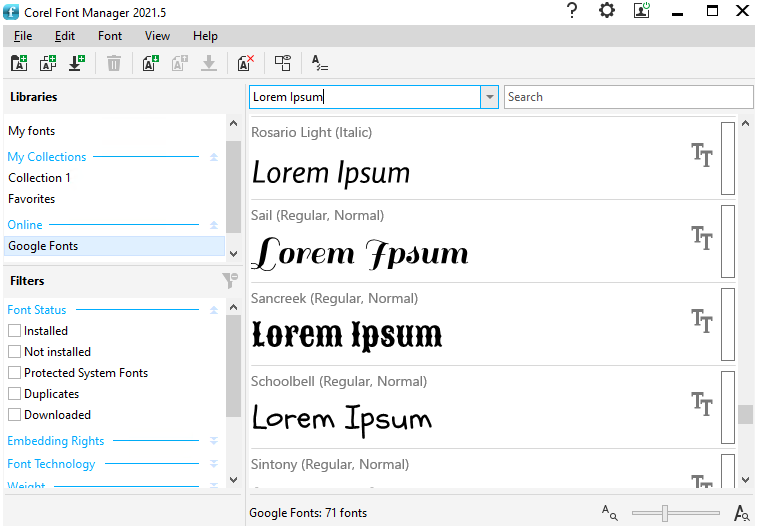This screenshot has width=759, height=530.
Task: Expand the Embedding Rights filter section
Action: pos(213,441)
